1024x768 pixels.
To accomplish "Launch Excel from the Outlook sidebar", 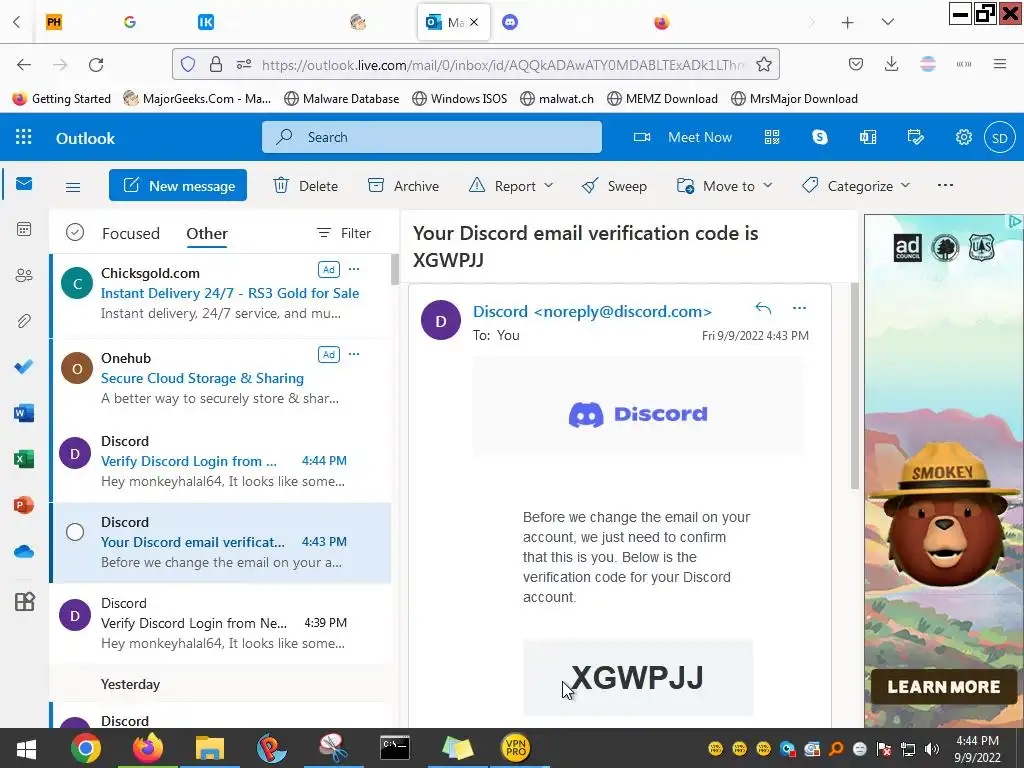I will [24, 459].
